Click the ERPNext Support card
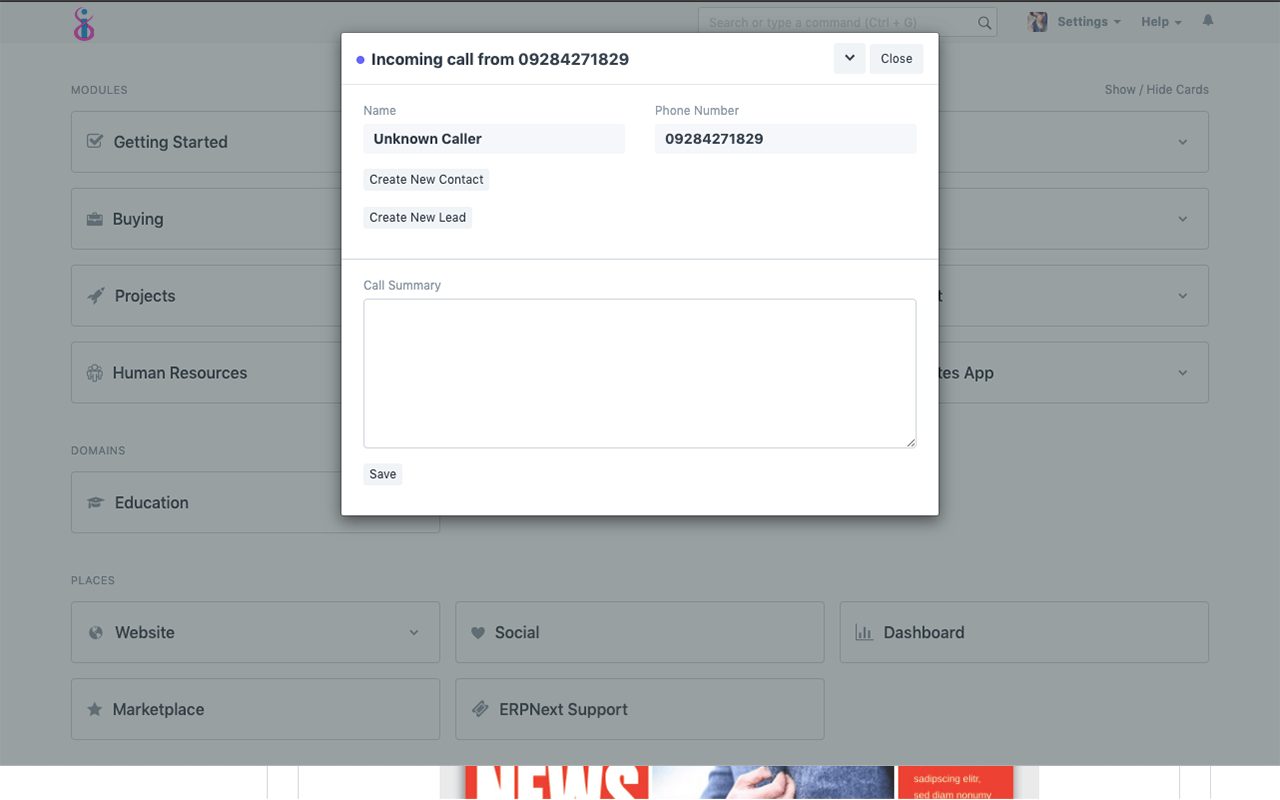This screenshot has height=800, width=1280. [x=639, y=709]
